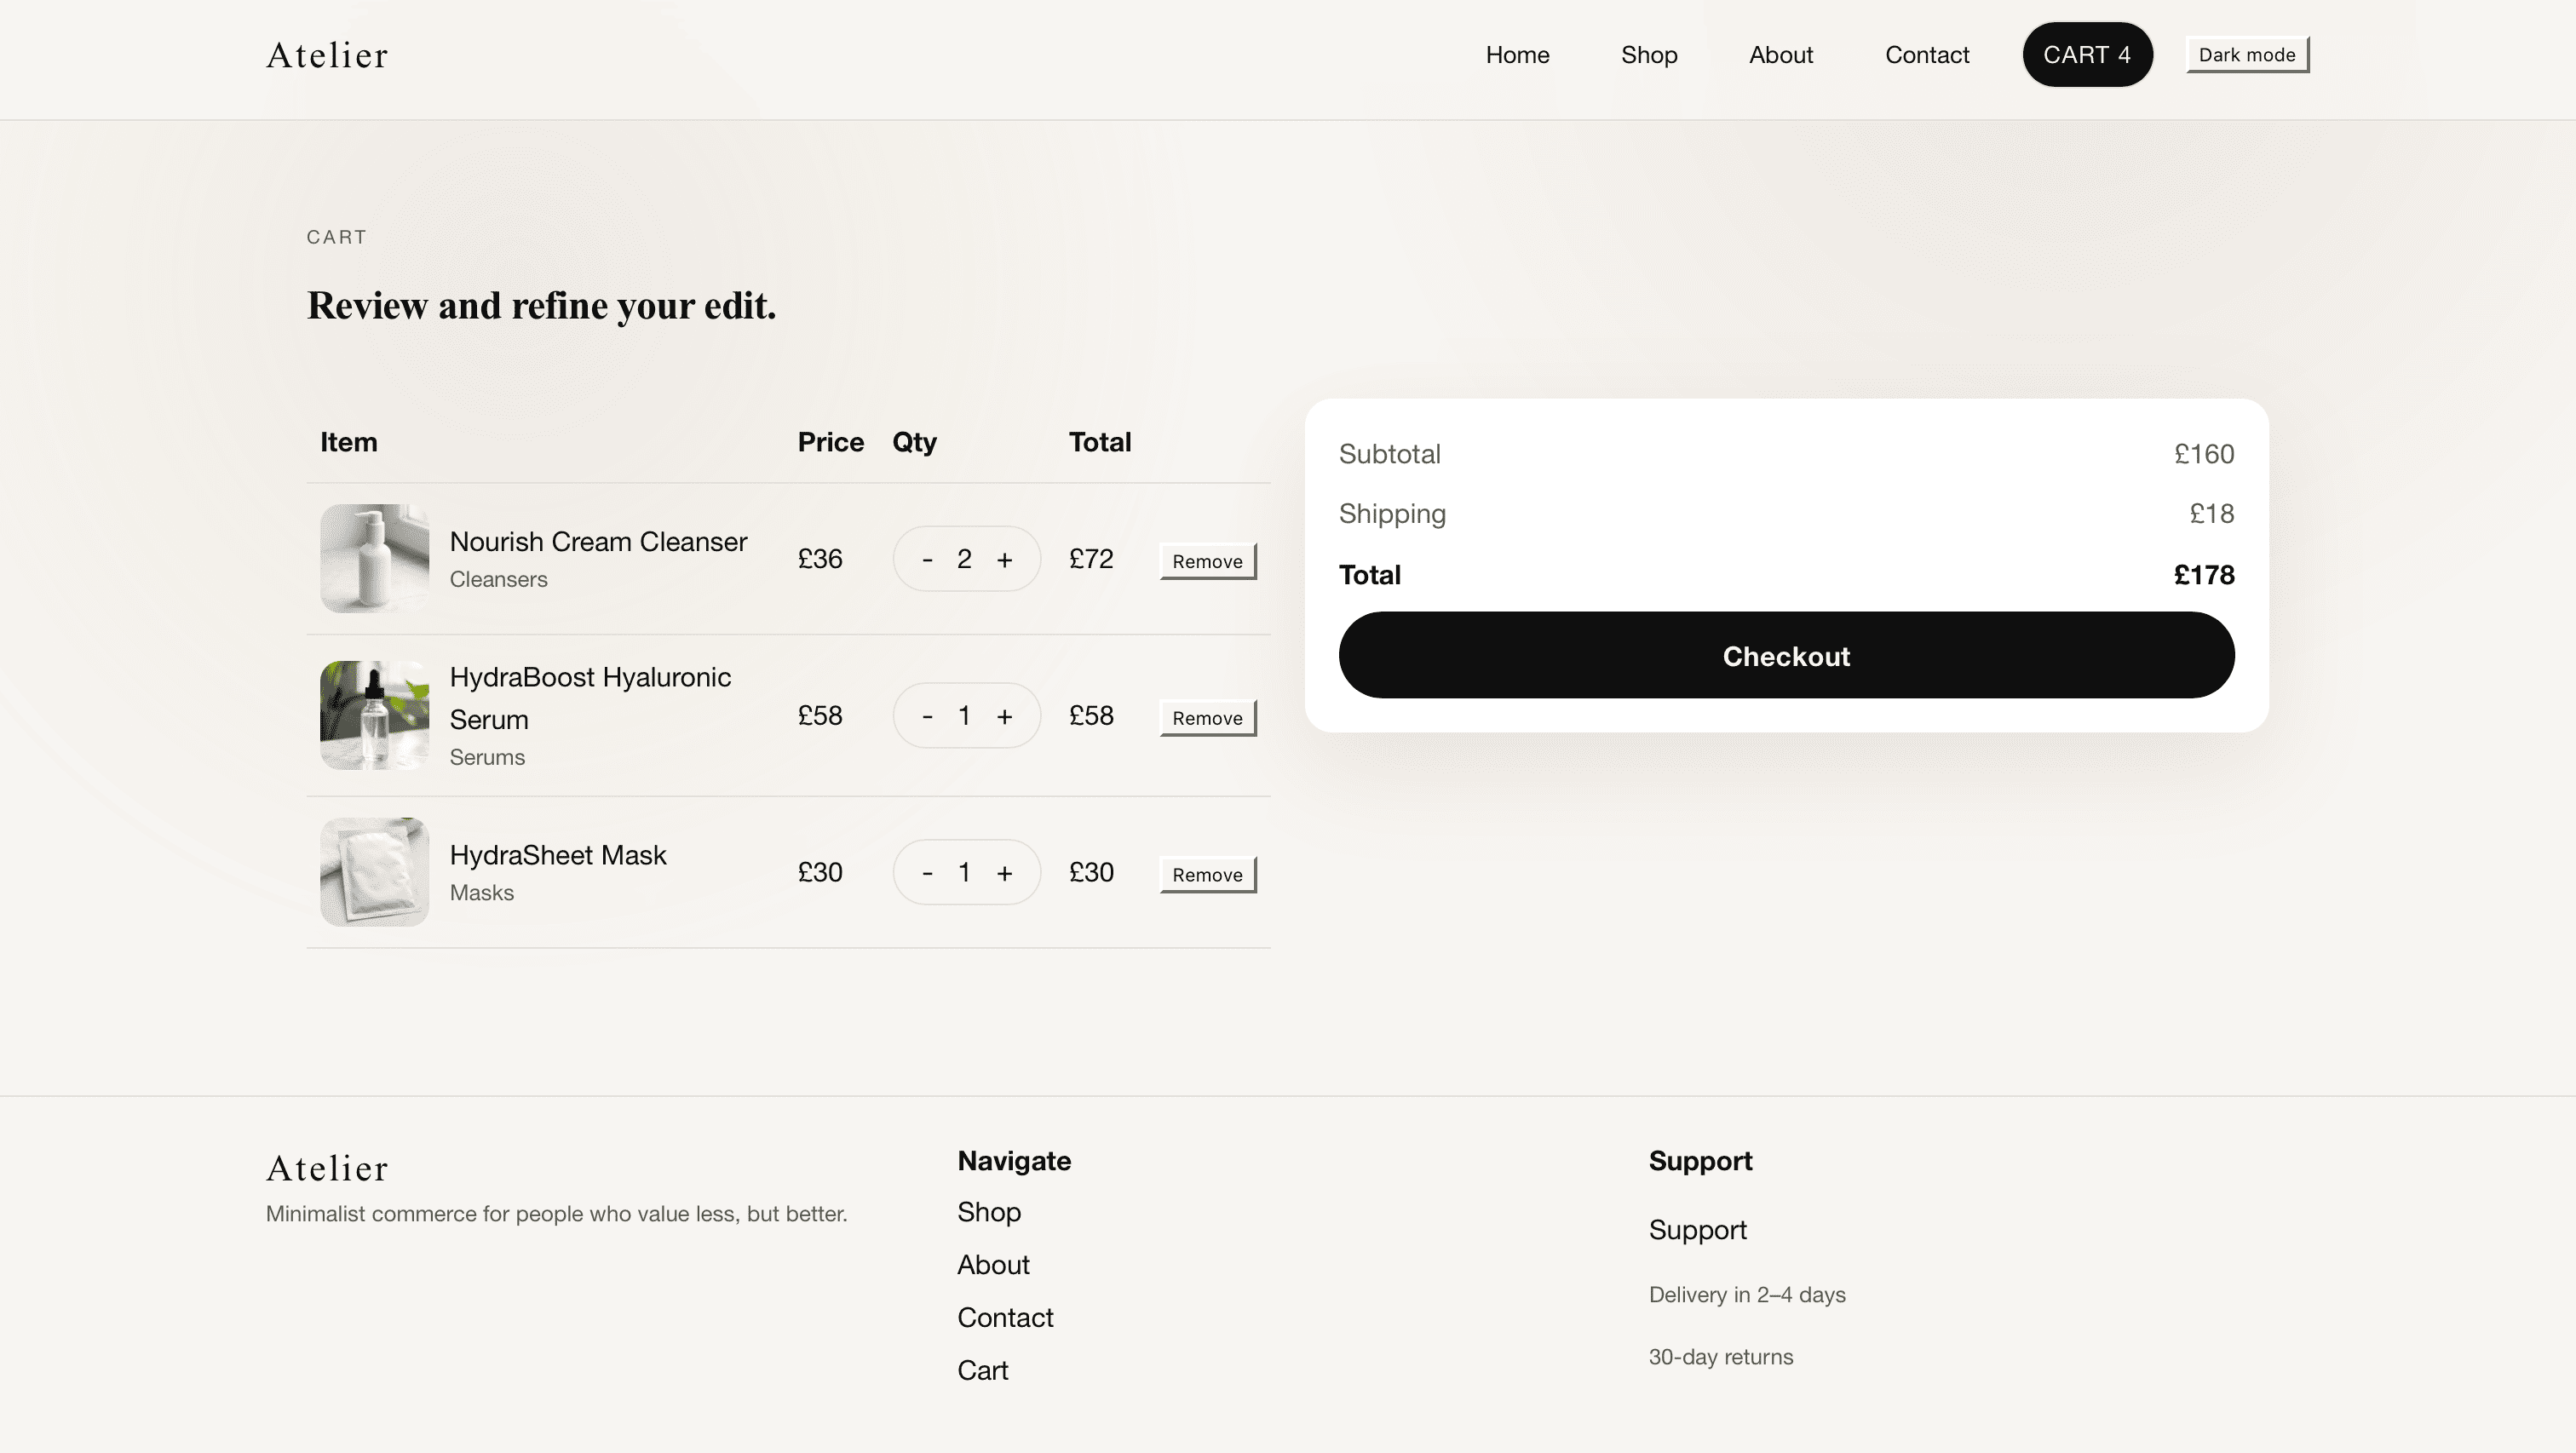Open About from the footer links
2576x1453 pixels.
(993, 1264)
